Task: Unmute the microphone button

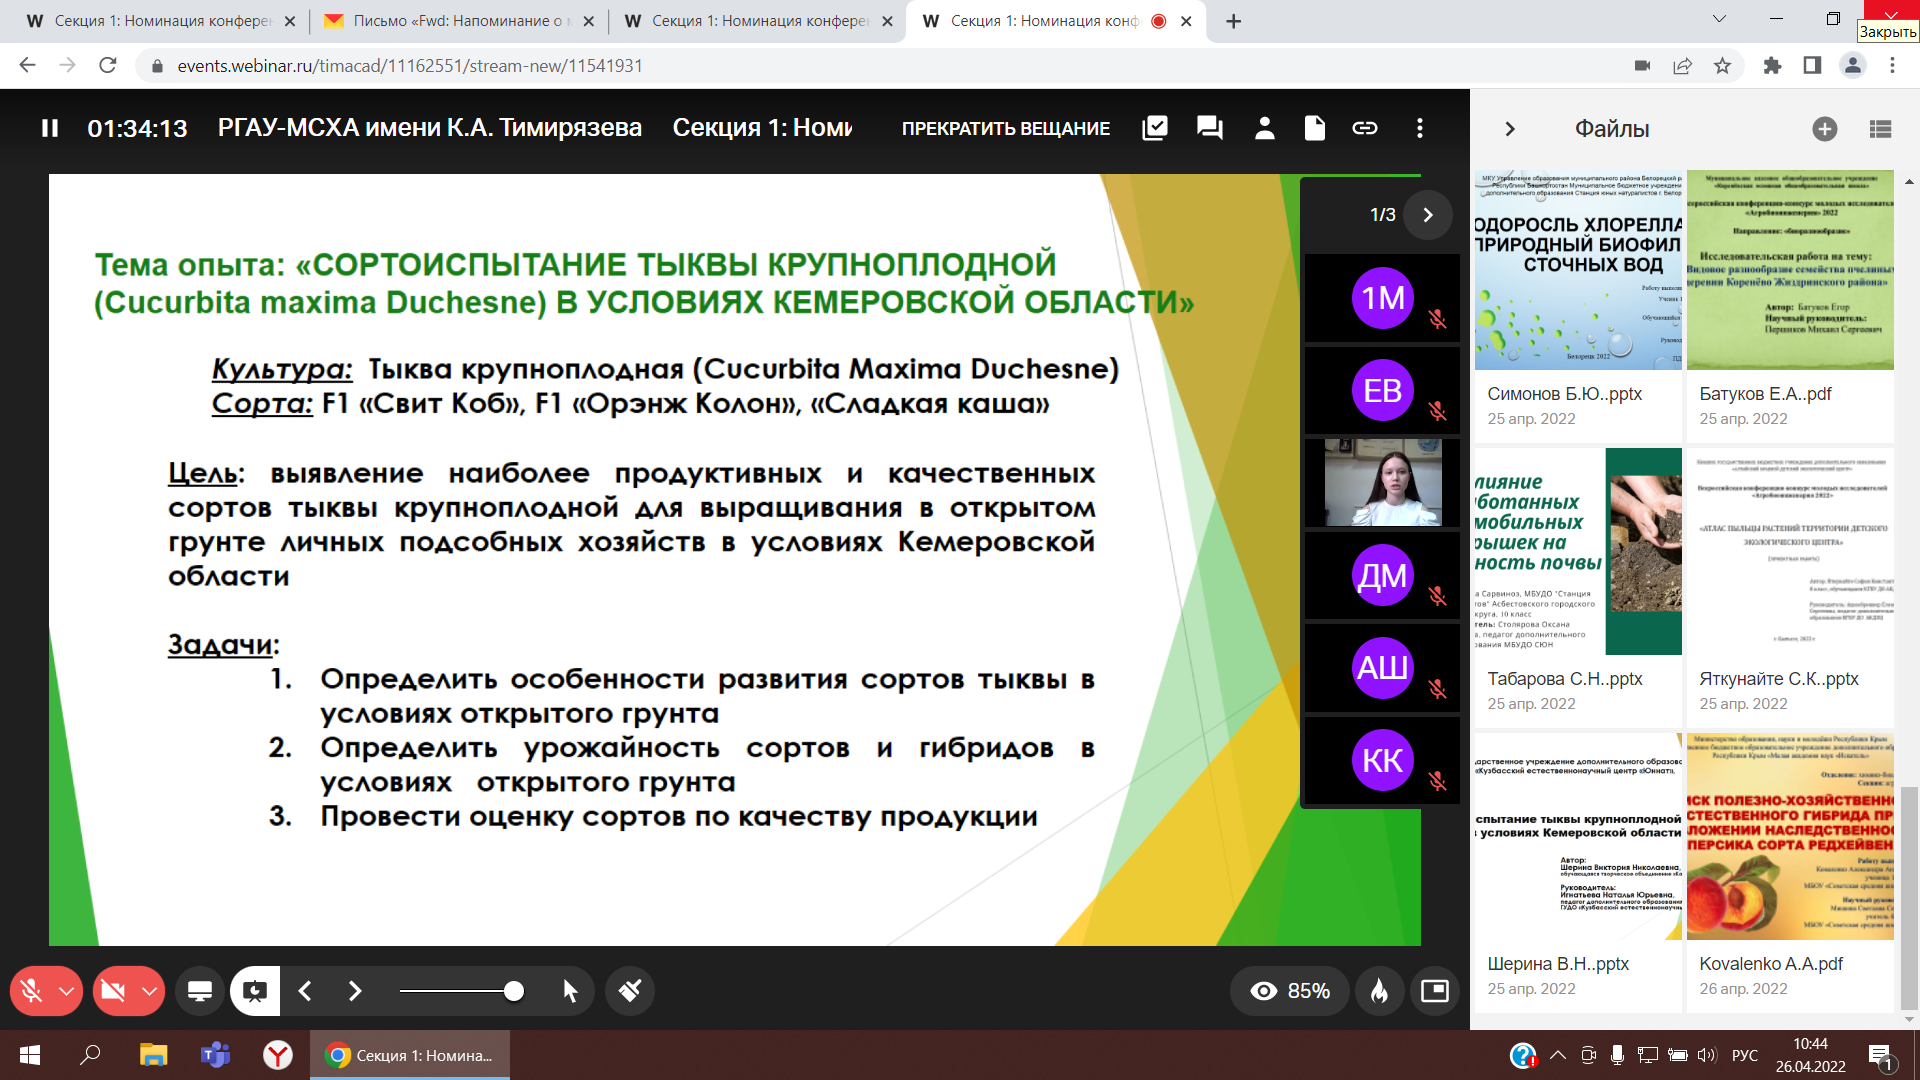Action: point(31,991)
